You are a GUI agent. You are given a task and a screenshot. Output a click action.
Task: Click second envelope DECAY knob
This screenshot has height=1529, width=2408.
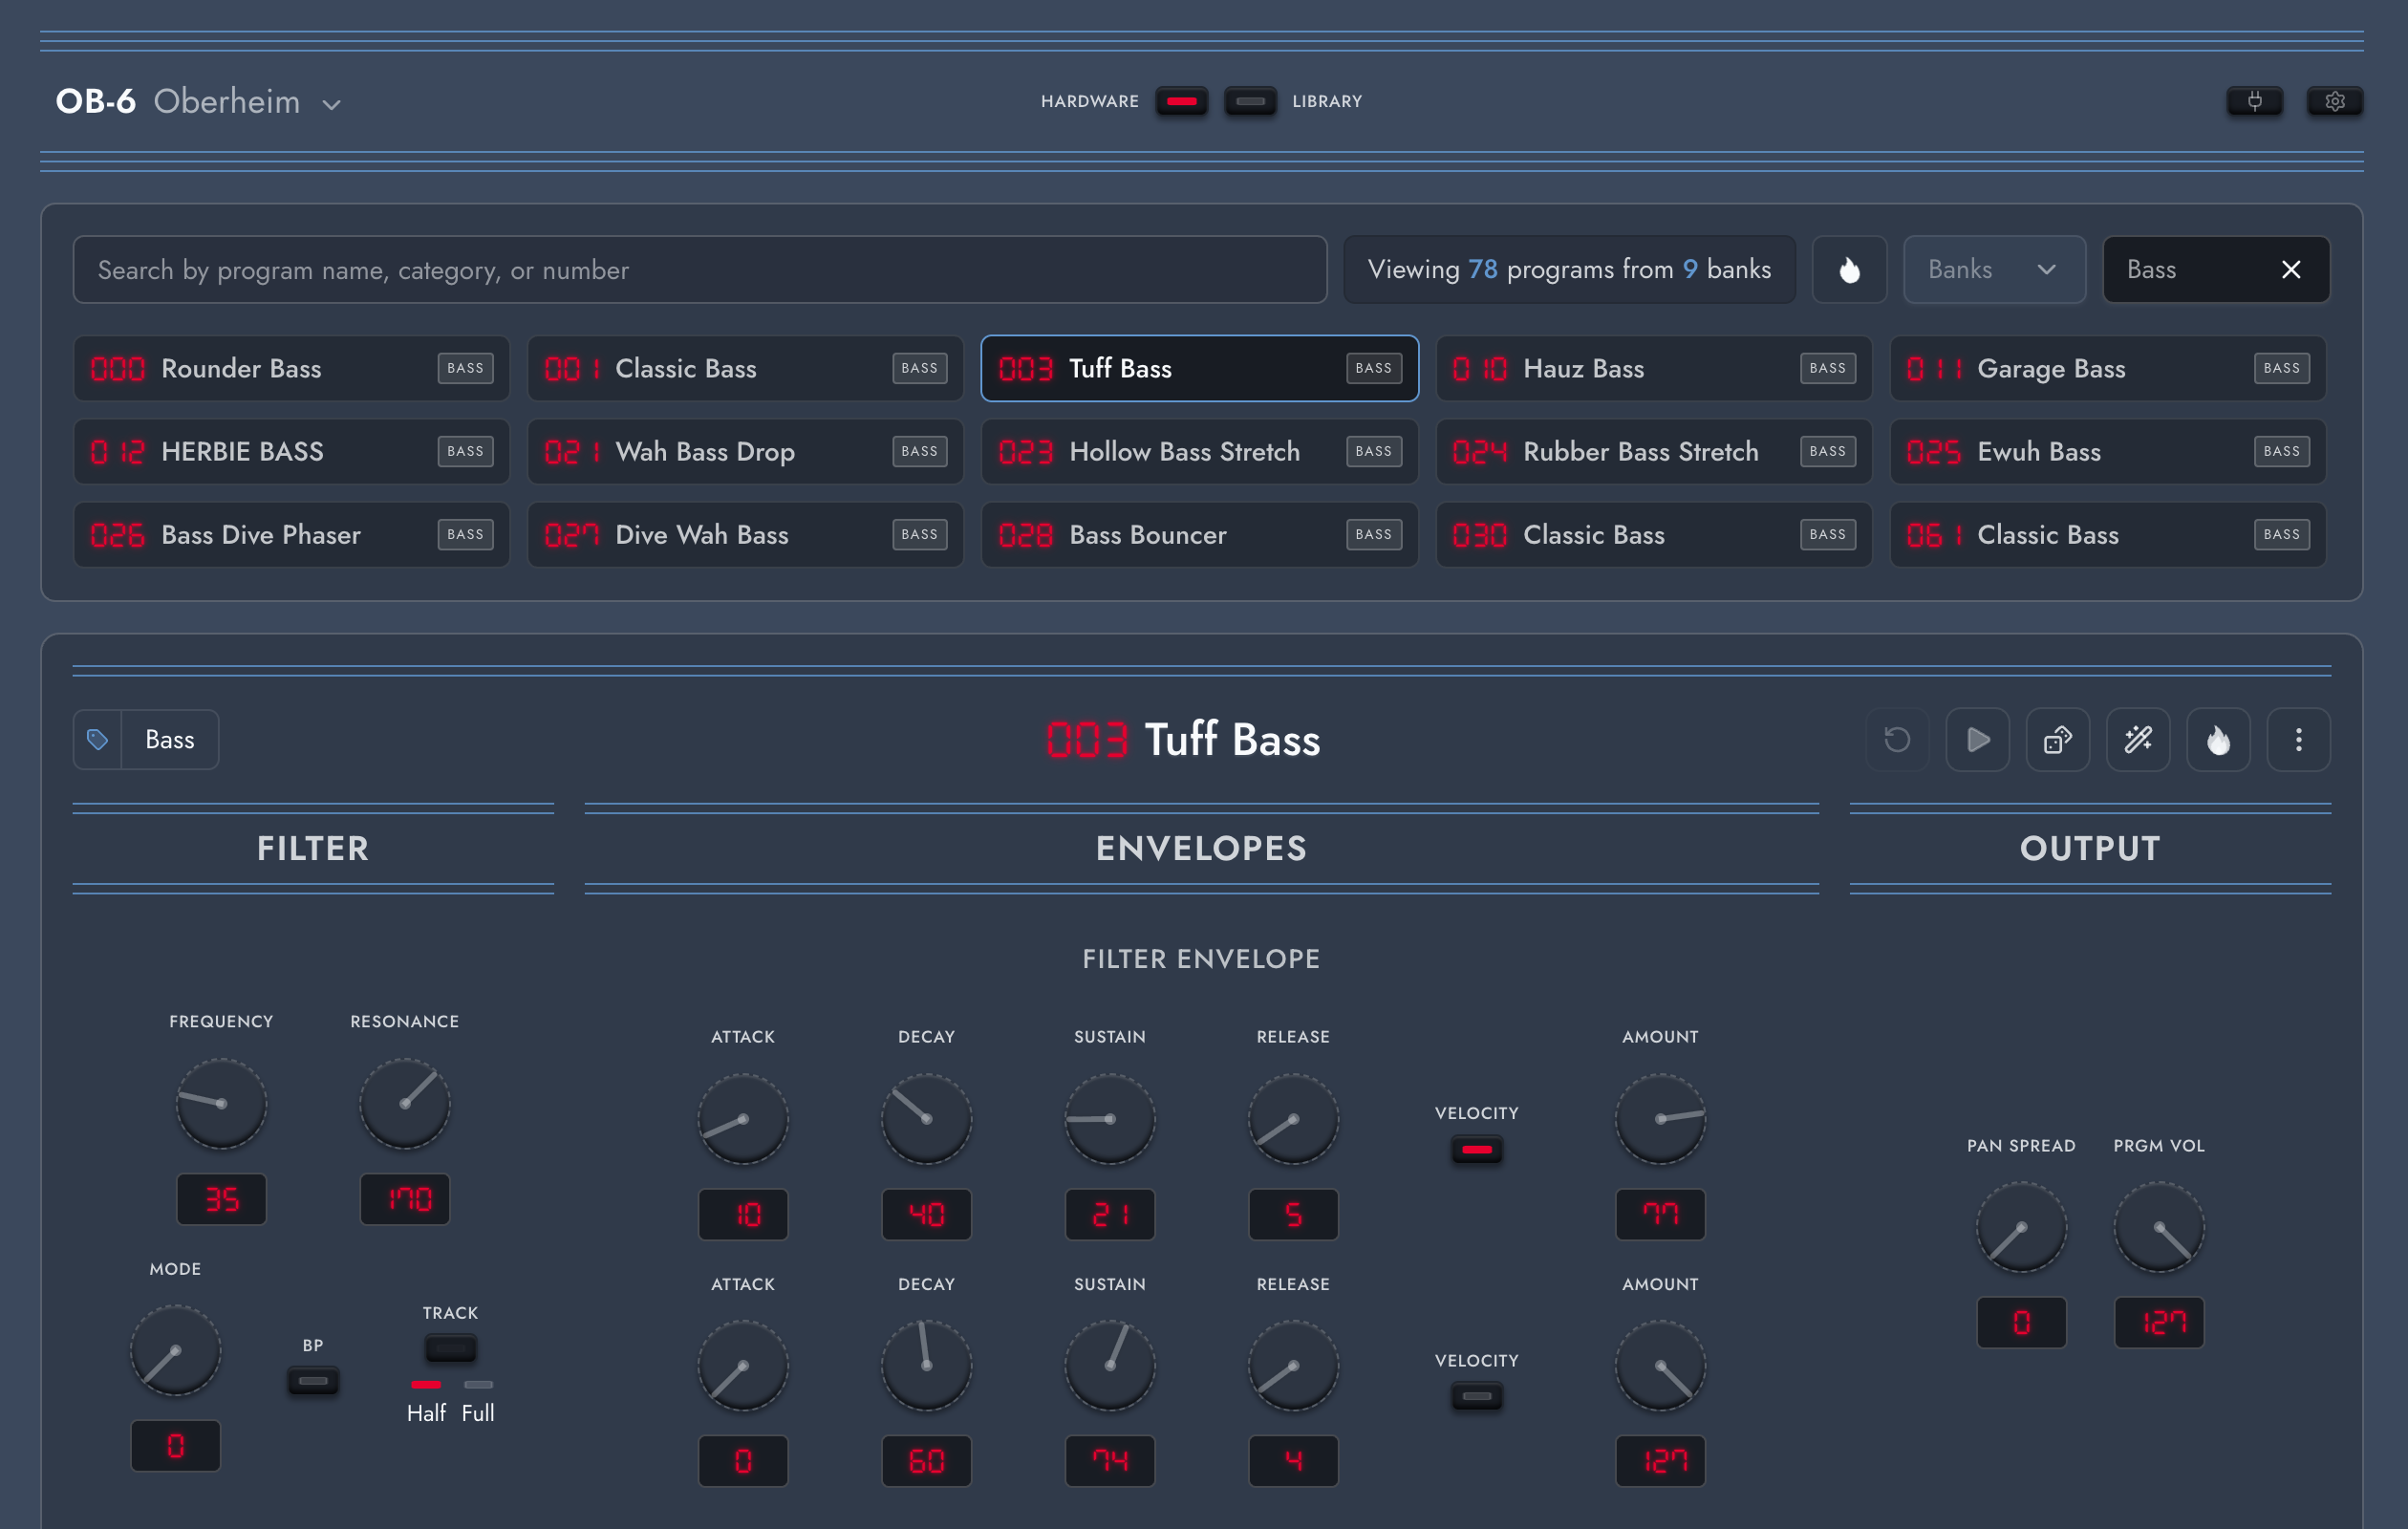(x=926, y=1365)
